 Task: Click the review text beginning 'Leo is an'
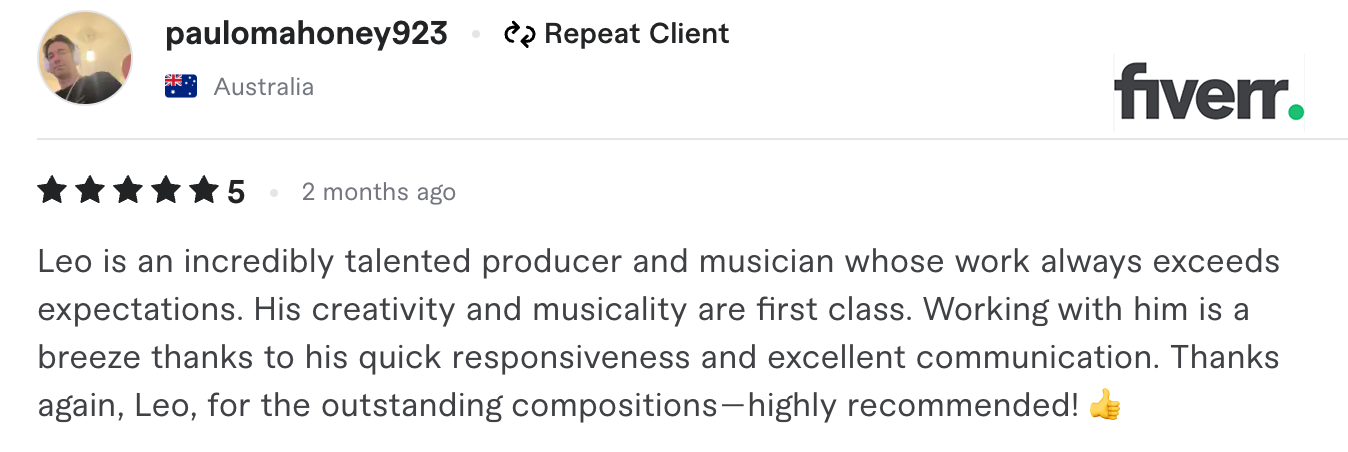659,333
